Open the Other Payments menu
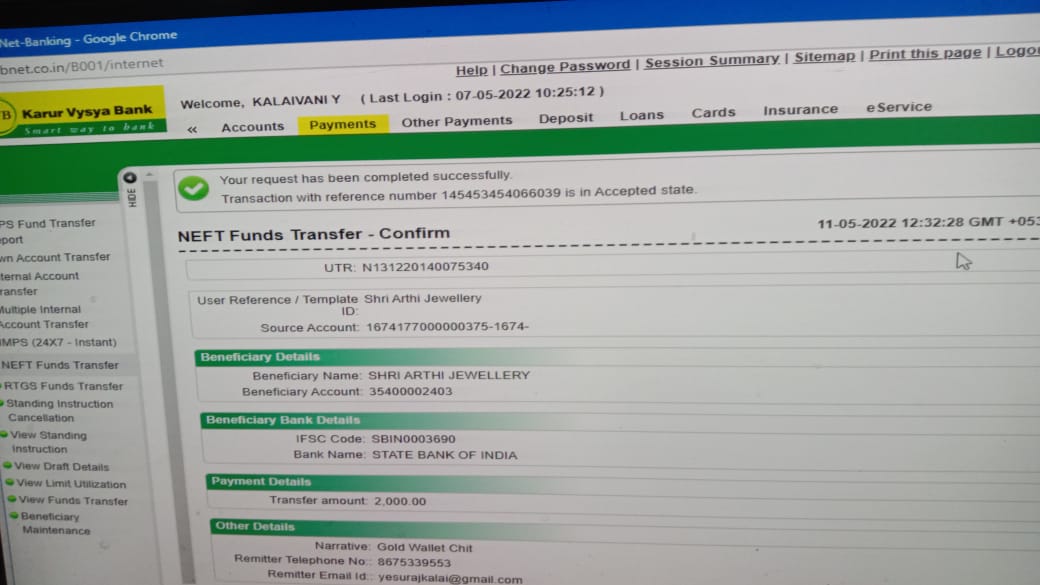Viewport: 1040px width, 585px height. (x=456, y=121)
